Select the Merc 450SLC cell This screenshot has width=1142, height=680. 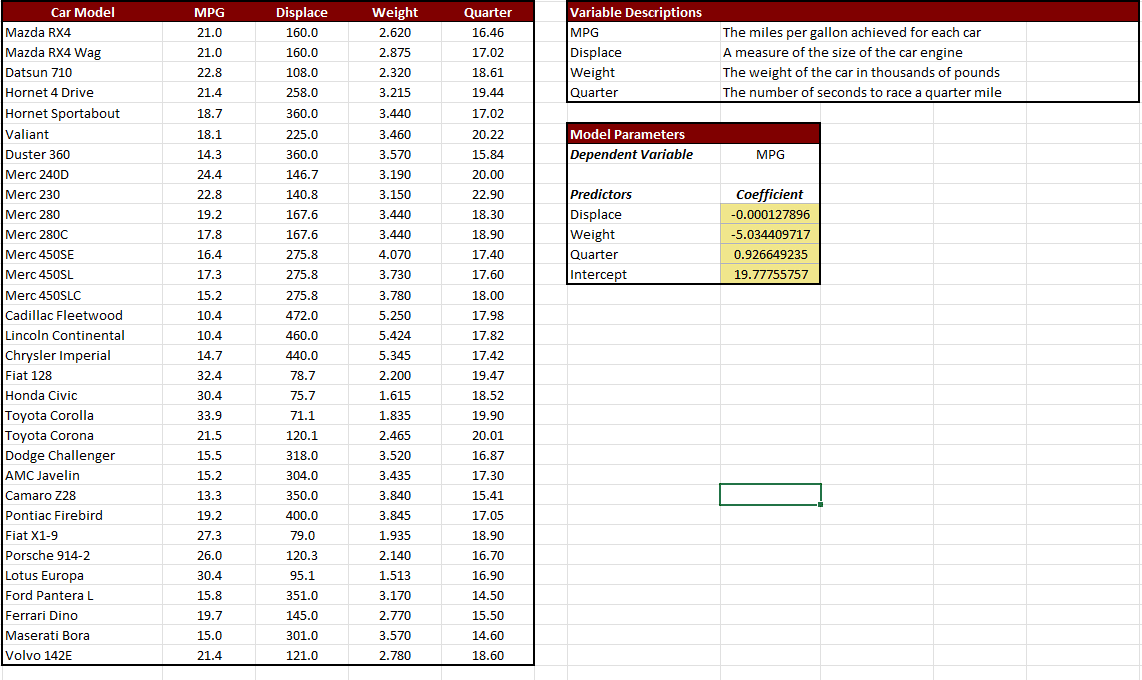(x=82, y=296)
